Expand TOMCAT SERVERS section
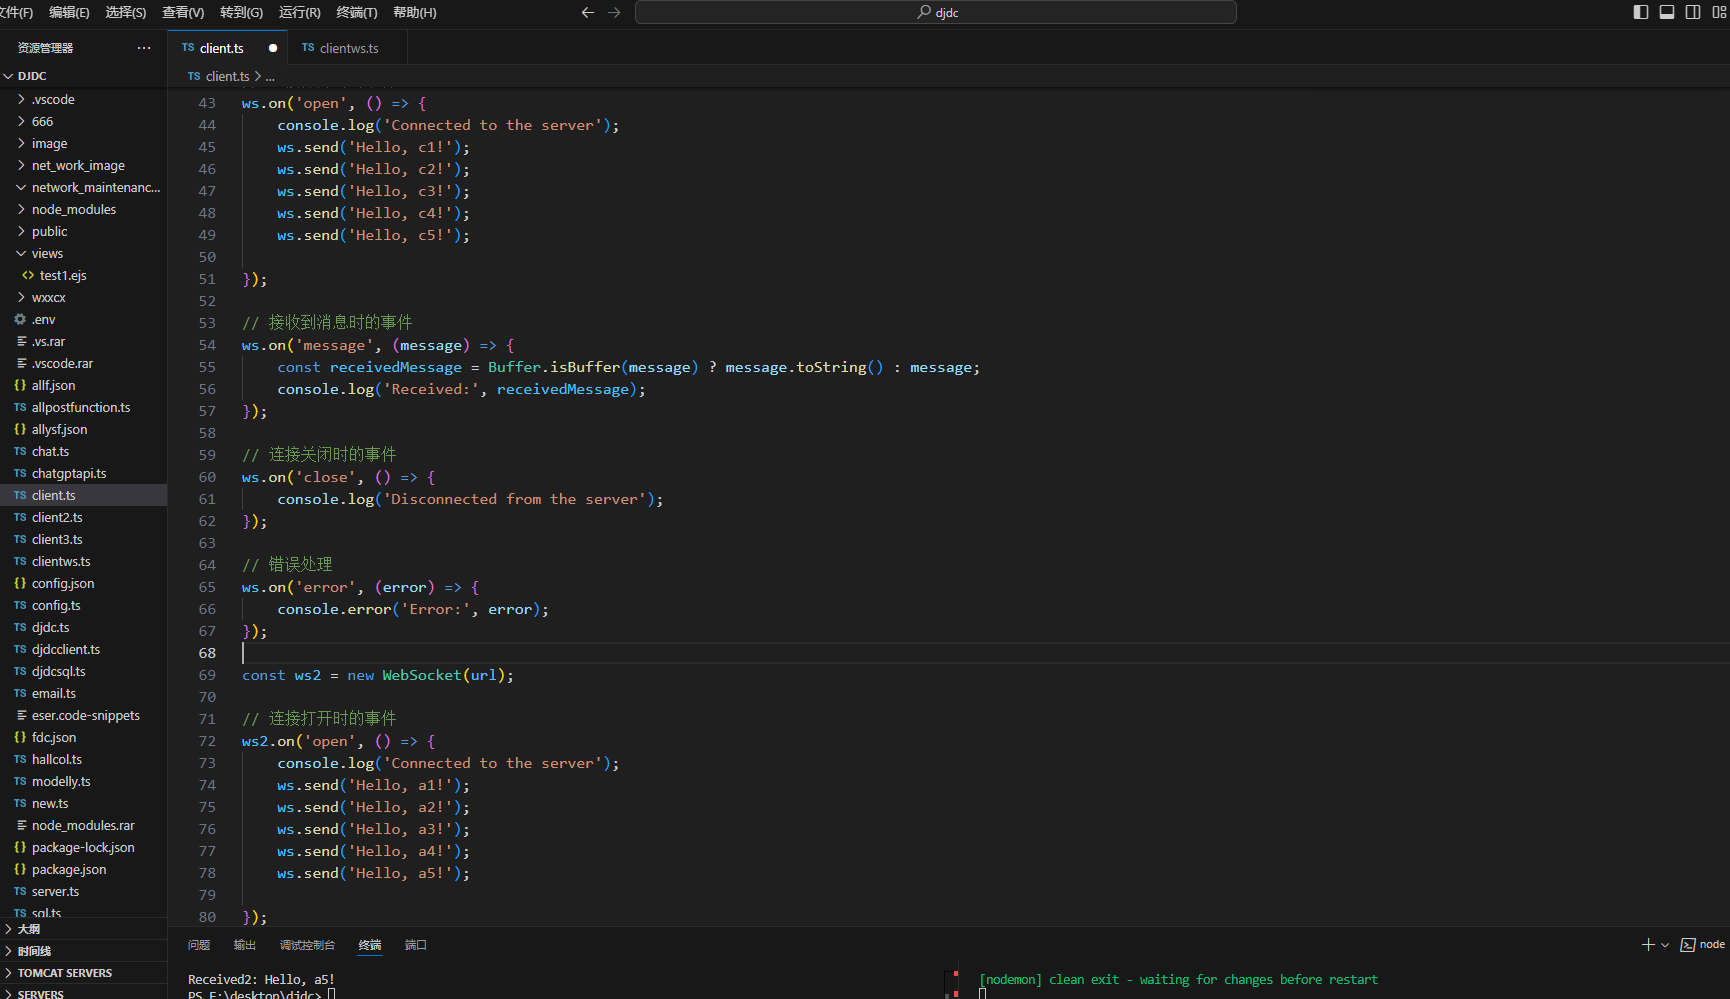Screen dimensions: 1730x999 [83, 973]
